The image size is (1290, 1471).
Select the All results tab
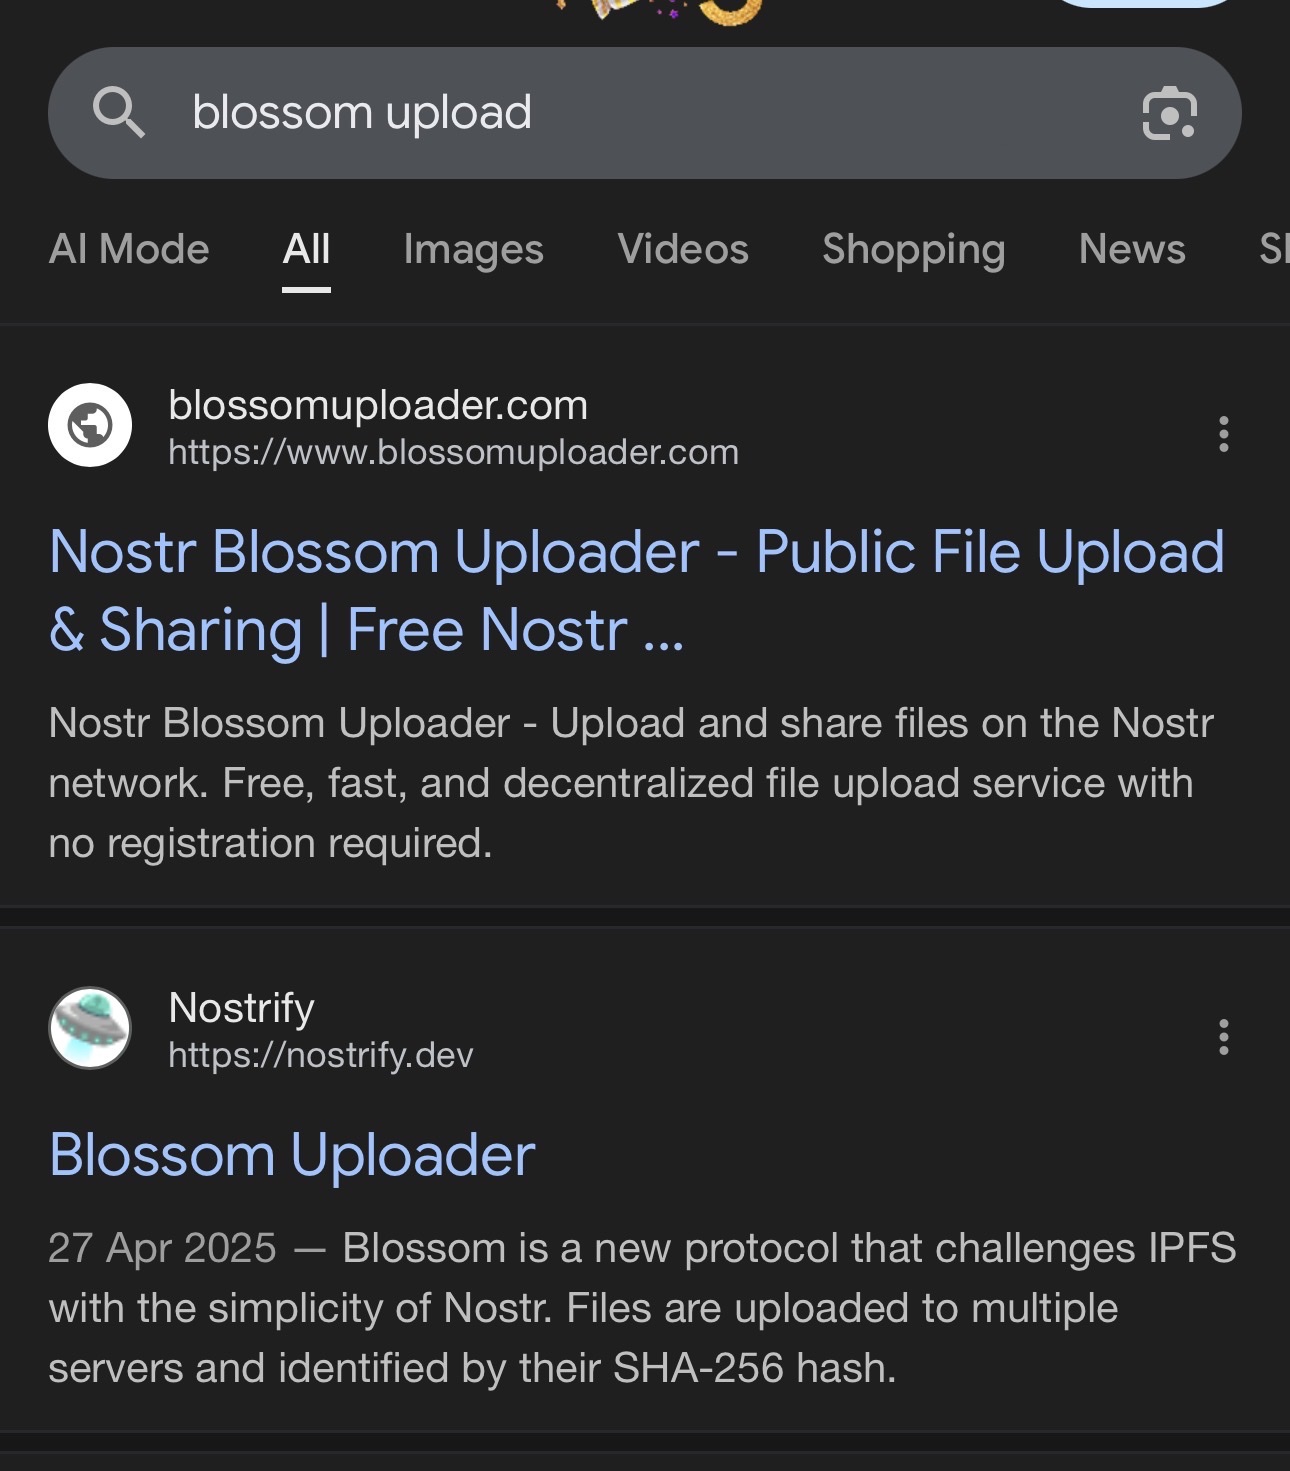306,250
